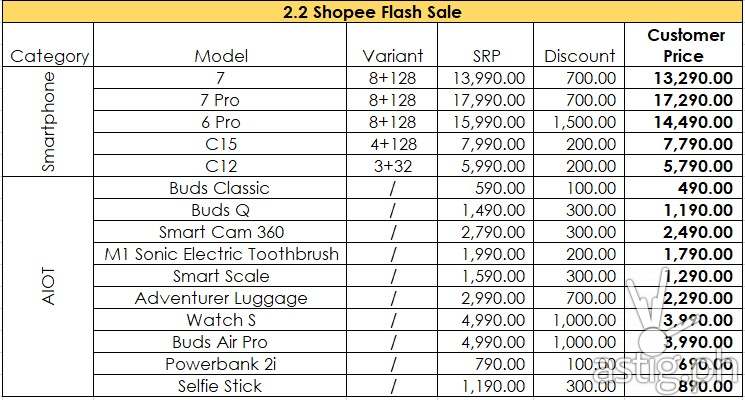Select the M1 Sonic Electric Toothbrush cell

(221, 254)
